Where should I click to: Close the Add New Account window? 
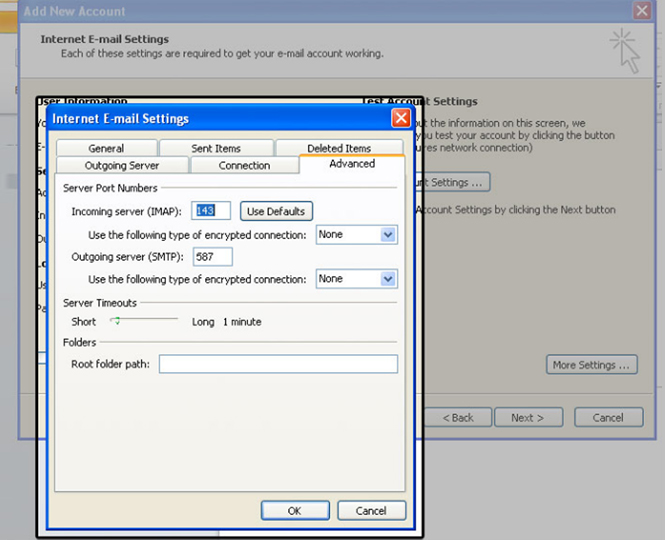click(x=642, y=11)
